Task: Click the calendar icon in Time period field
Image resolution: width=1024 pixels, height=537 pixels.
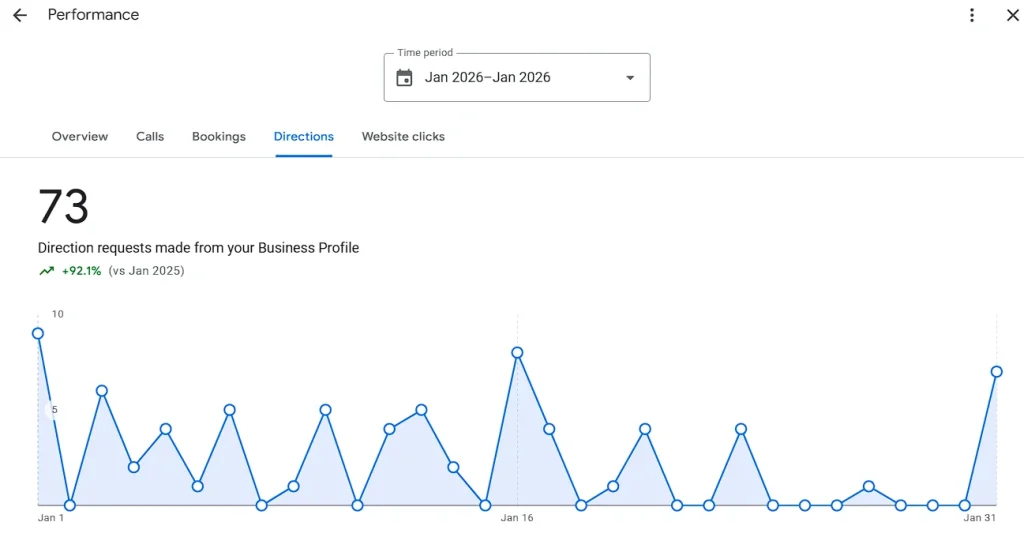Action: point(404,78)
